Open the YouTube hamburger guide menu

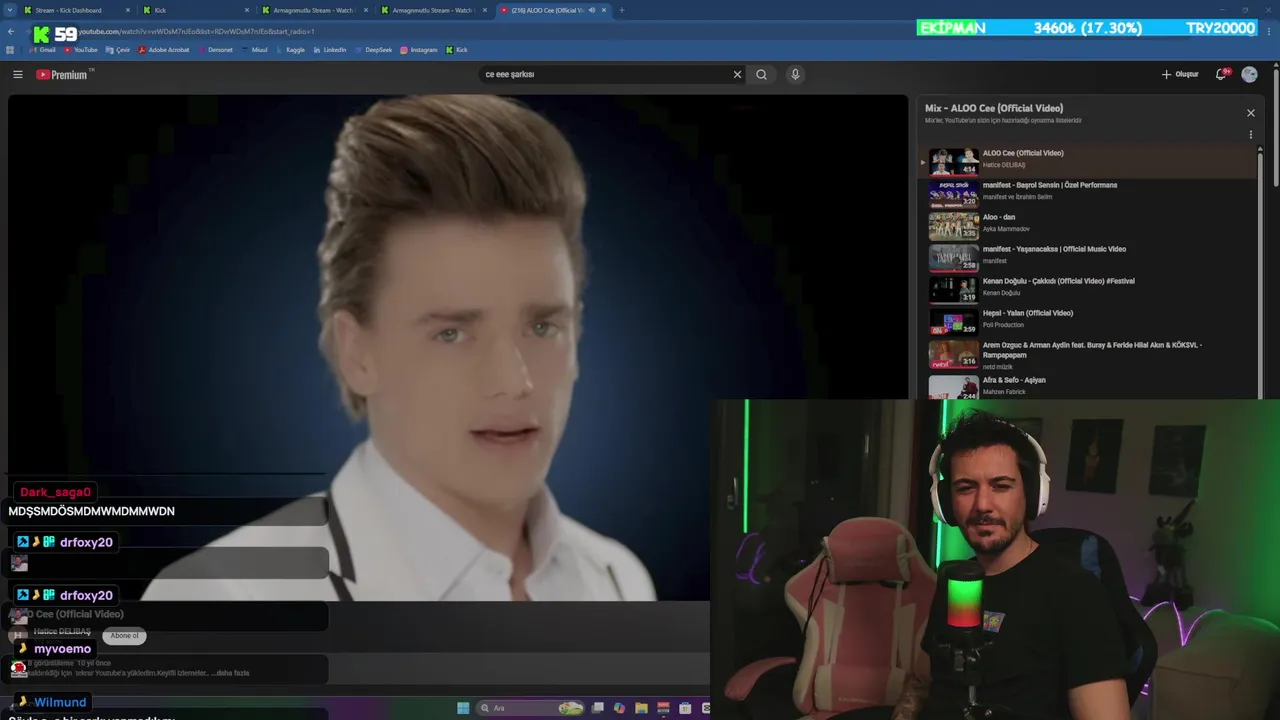[x=17, y=74]
